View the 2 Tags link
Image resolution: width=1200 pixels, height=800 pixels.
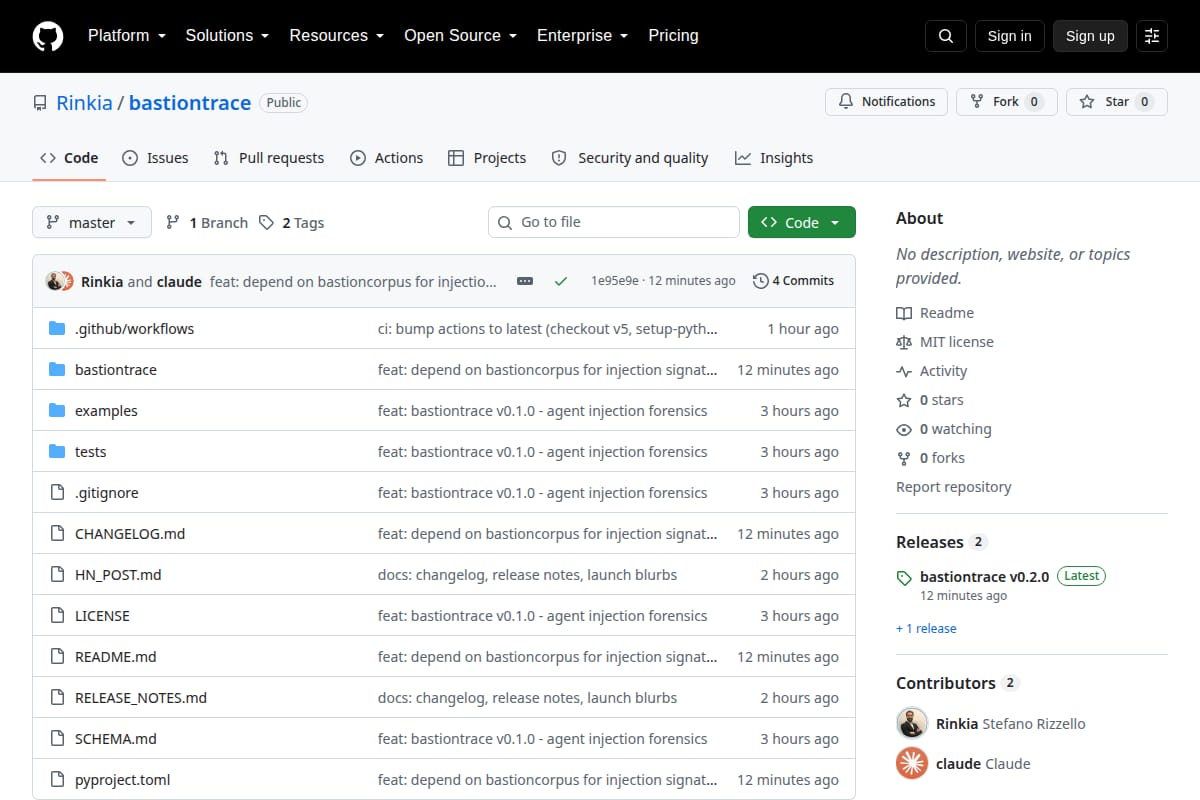[291, 223]
